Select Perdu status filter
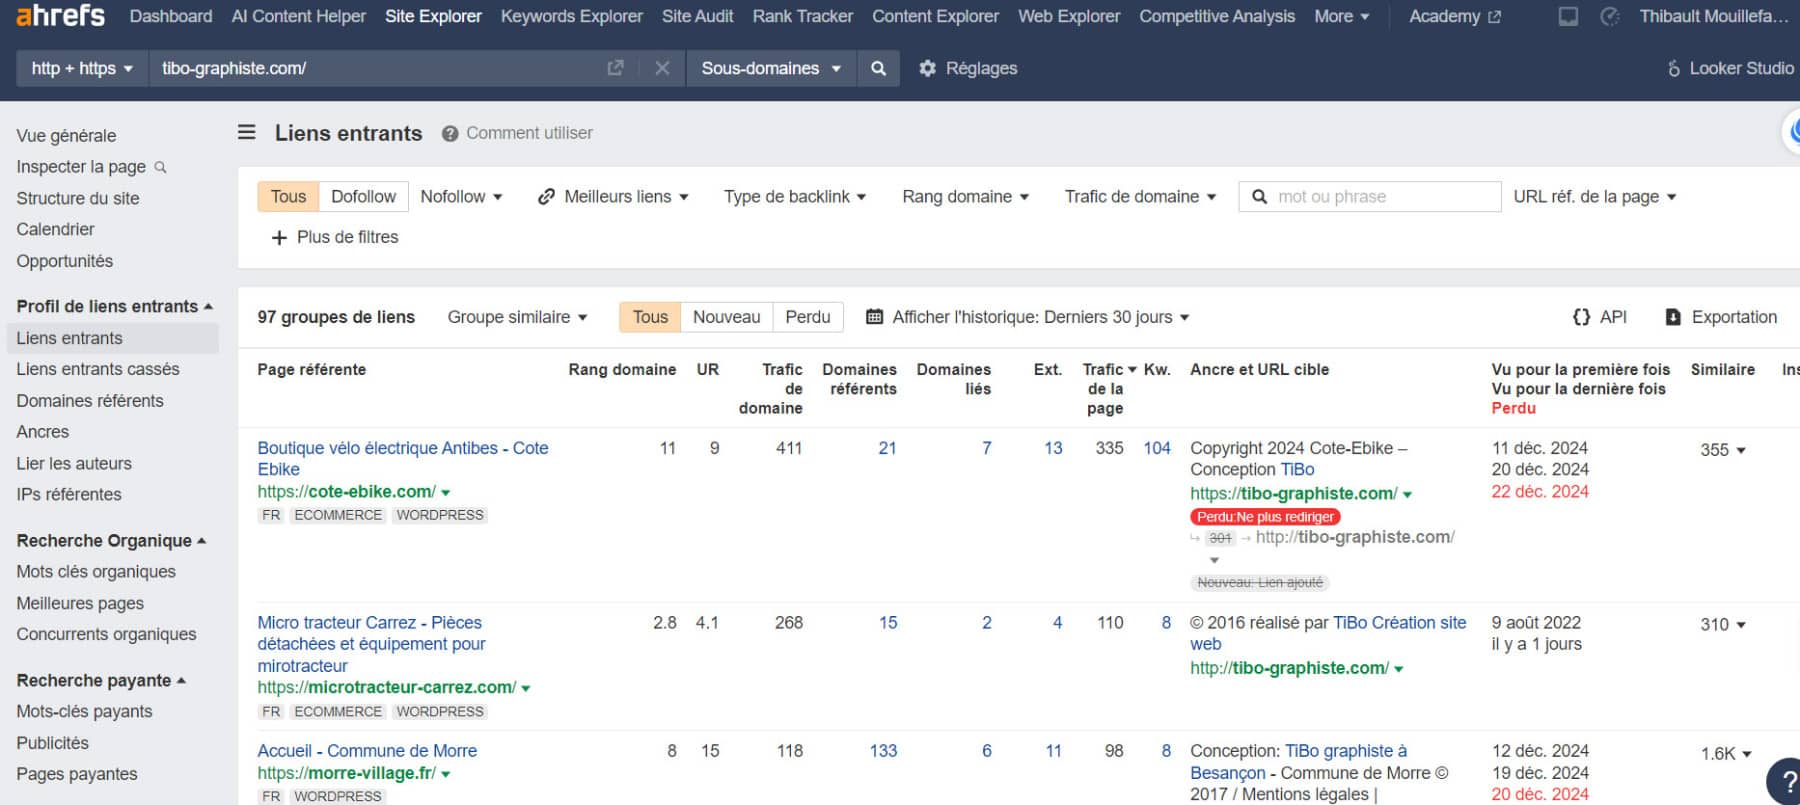The width and height of the screenshot is (1800, 805). tap(808, 317)
